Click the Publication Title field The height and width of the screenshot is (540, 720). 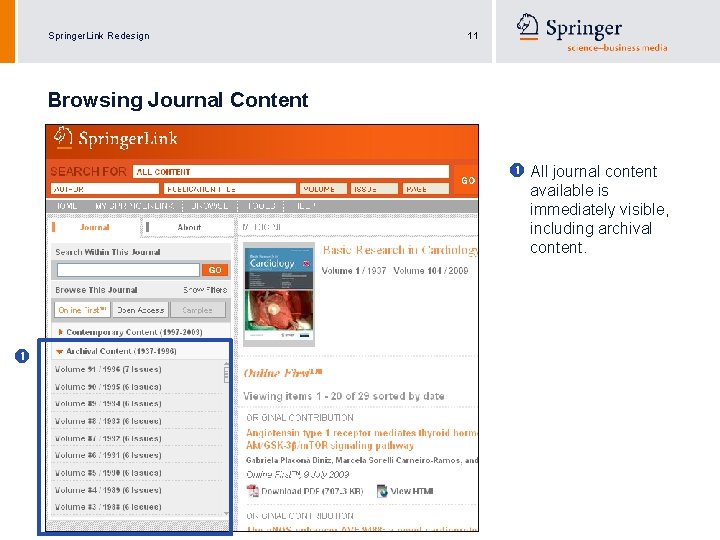tap(230, 189)
